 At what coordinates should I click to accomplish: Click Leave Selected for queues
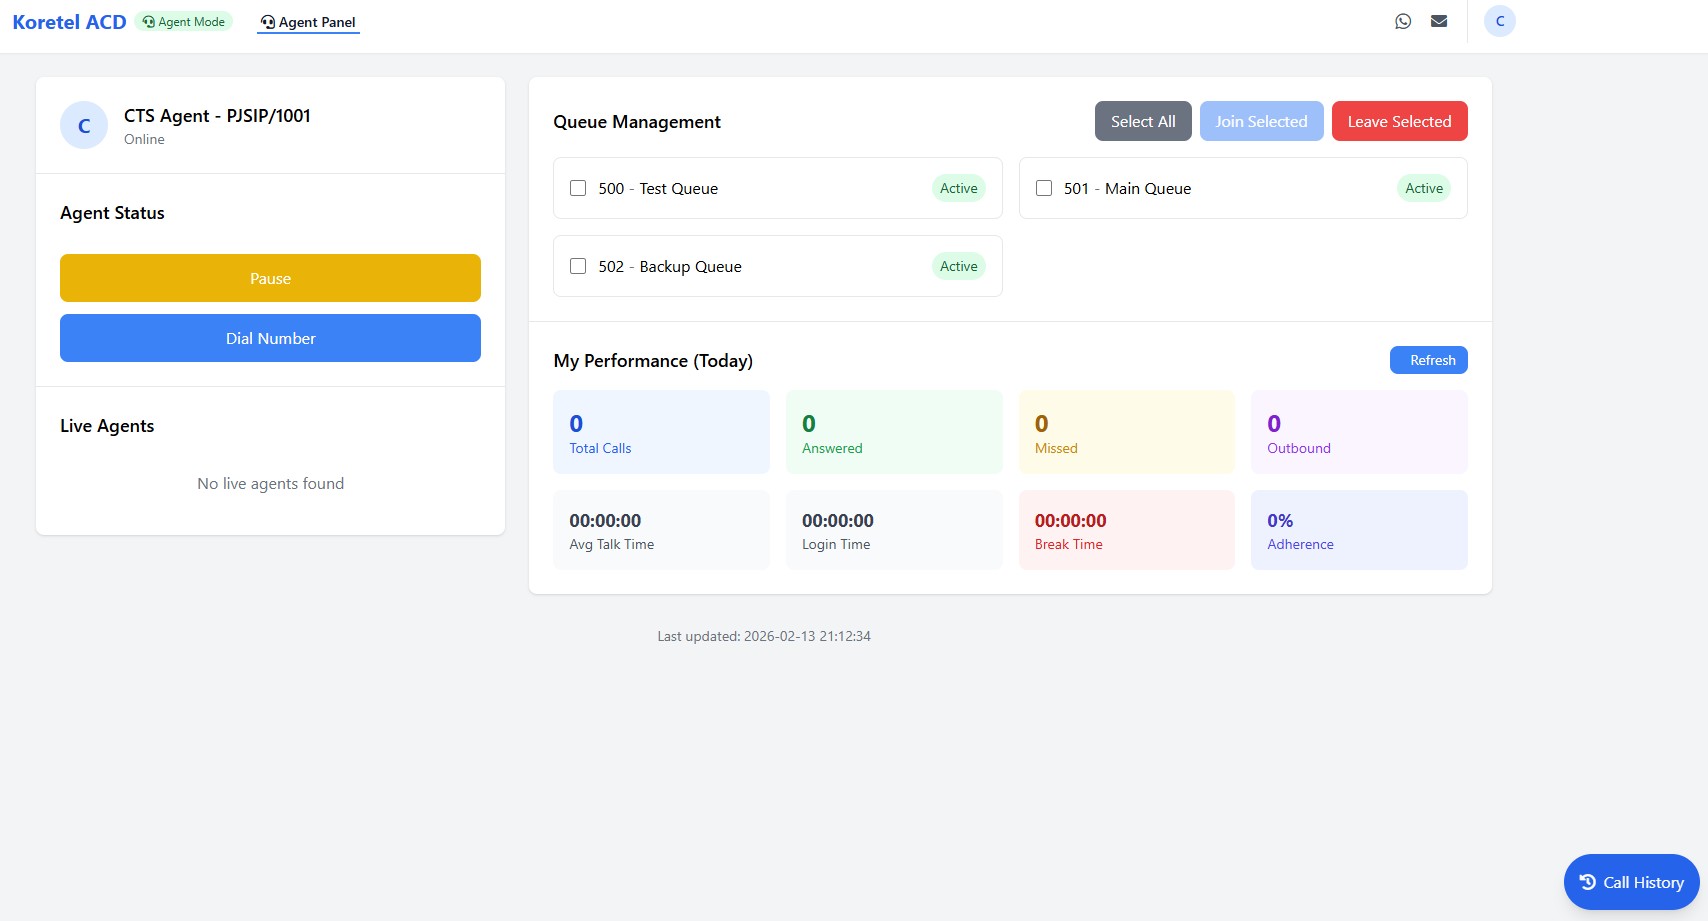pyautogui.click(x=1399, y=121)
